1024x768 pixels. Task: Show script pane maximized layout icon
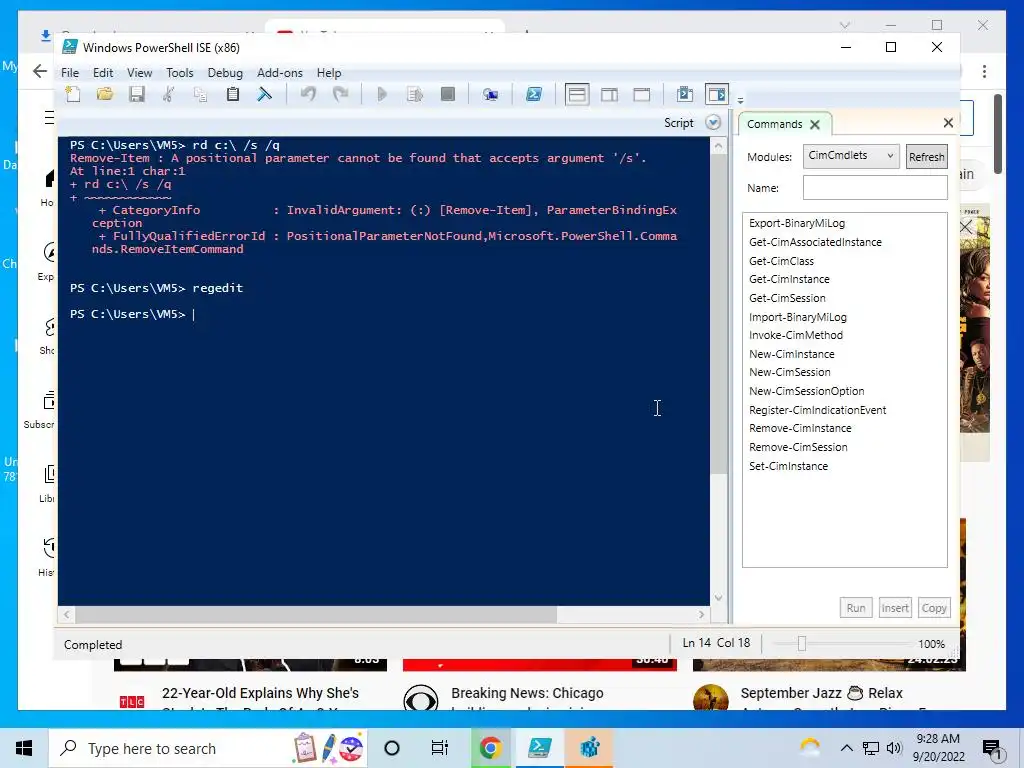(x=642, y=95)
